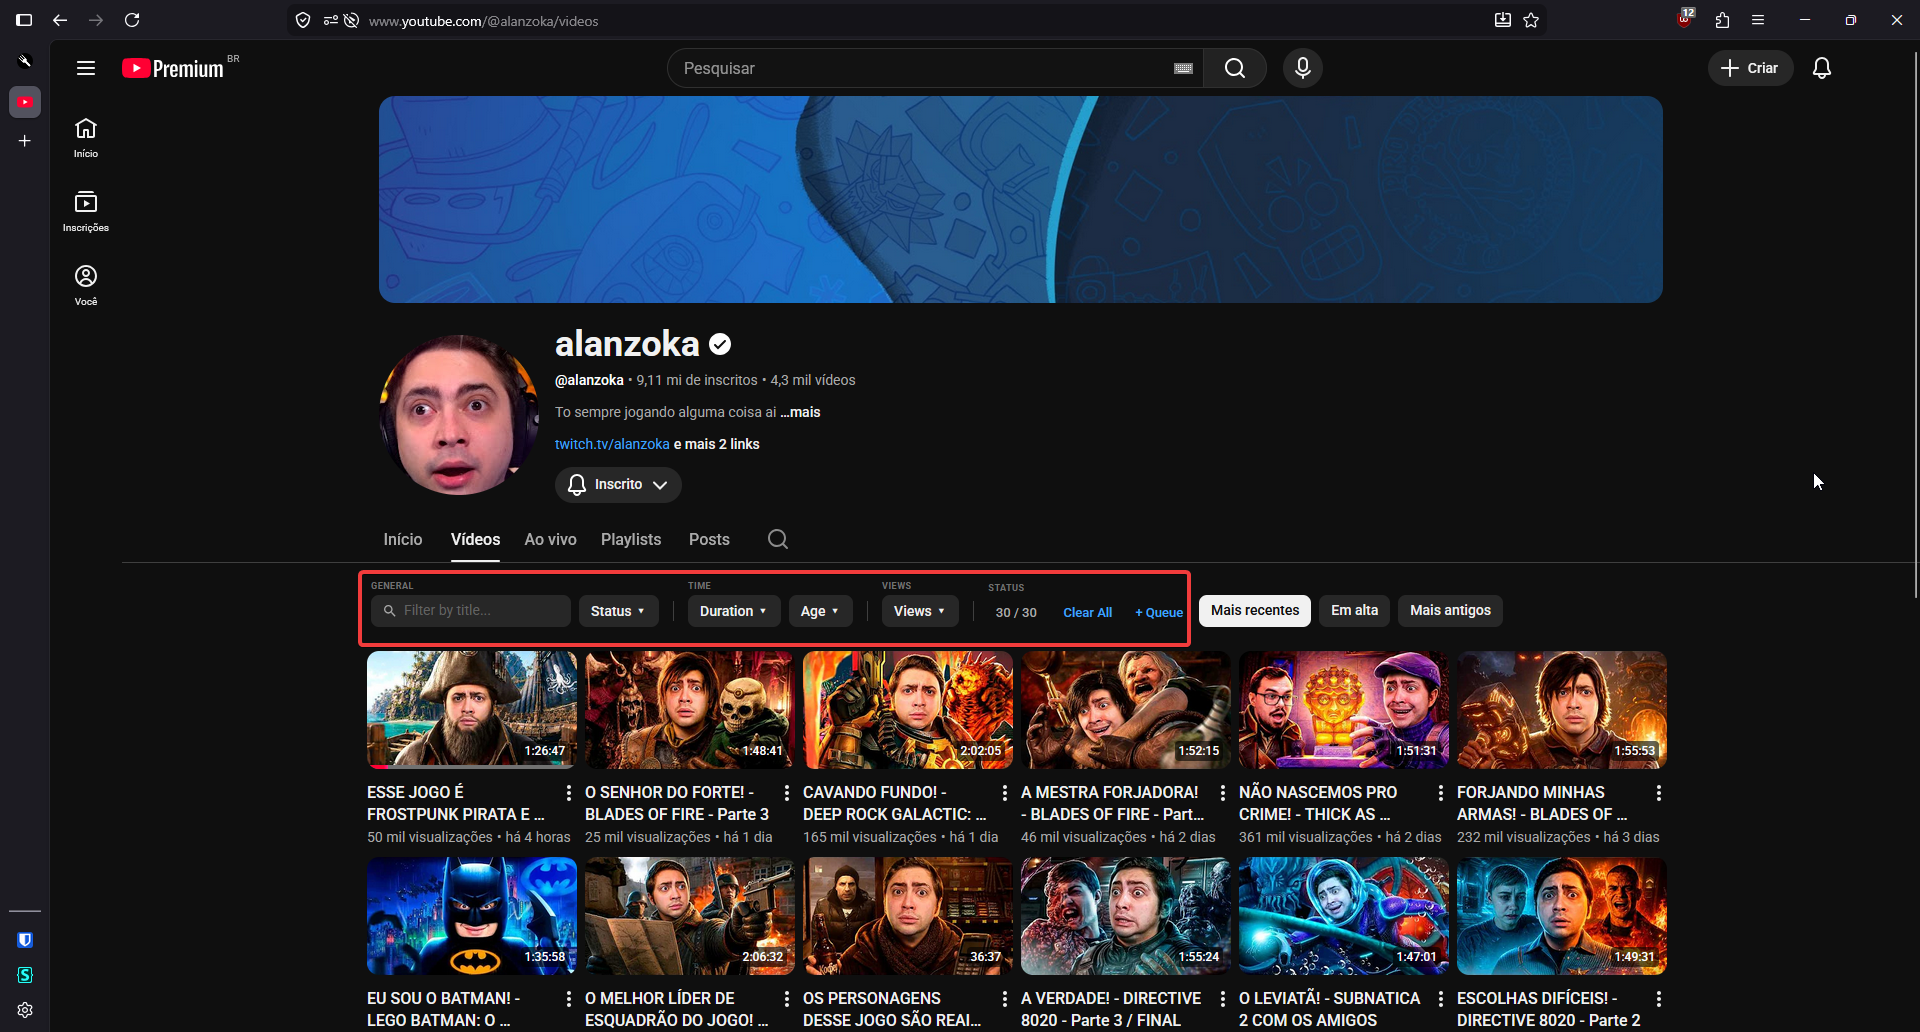The image size is (1920, 1032).
Task: Open options for FORJANDO MINHAS ARMAS video
Action: (x=1659, y=793)
